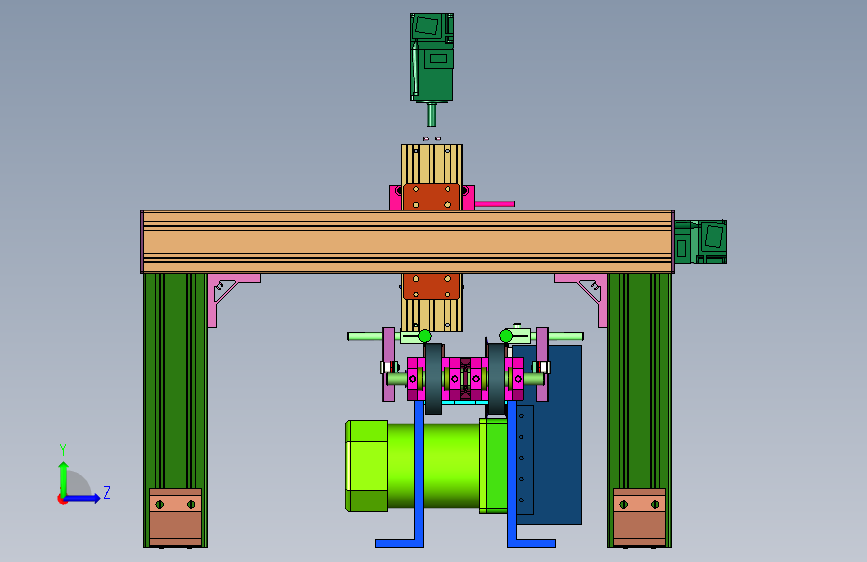Screen dimensions: 867x562
Task: Select the red-orange carriage plate above the beam
Action: tap(432, 197)
